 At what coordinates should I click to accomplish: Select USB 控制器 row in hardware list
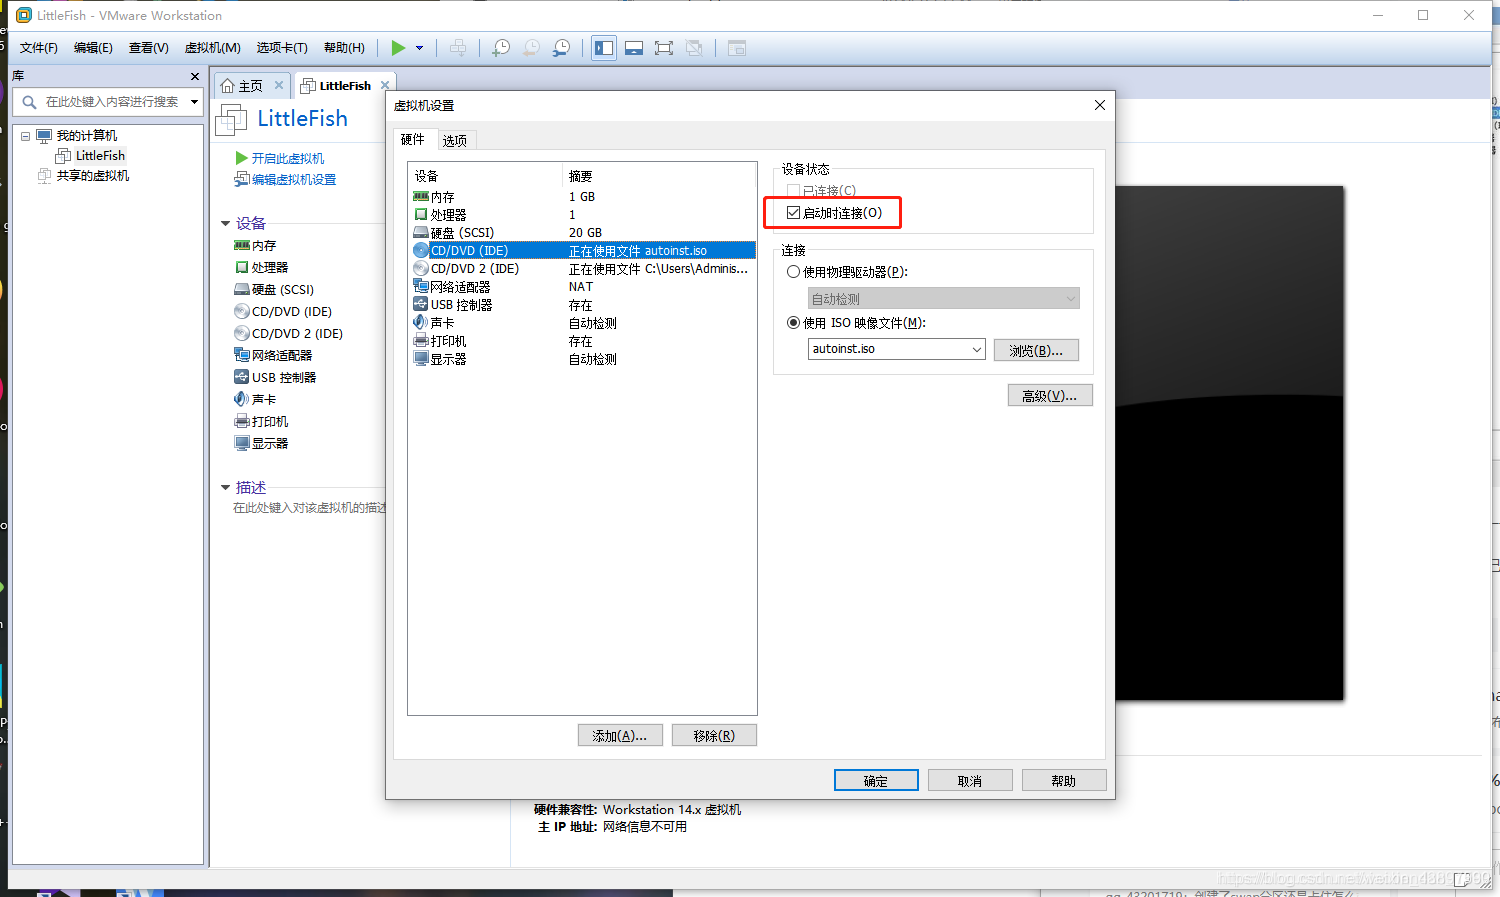pyautogui.click(x=582, y=305)
